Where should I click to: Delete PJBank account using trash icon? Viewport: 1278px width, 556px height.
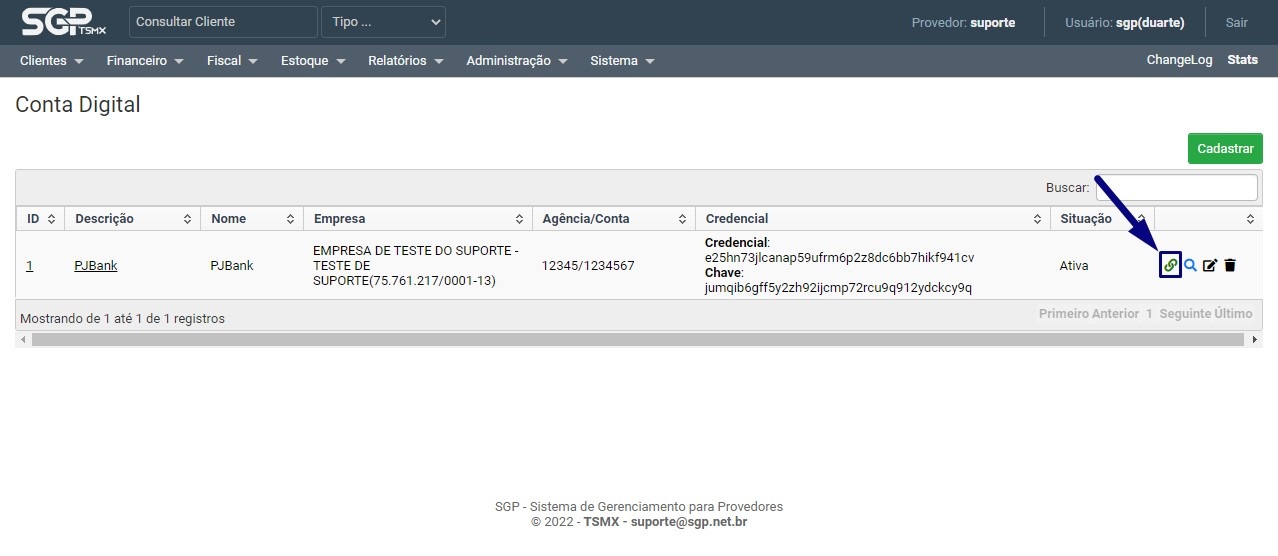1230,265
